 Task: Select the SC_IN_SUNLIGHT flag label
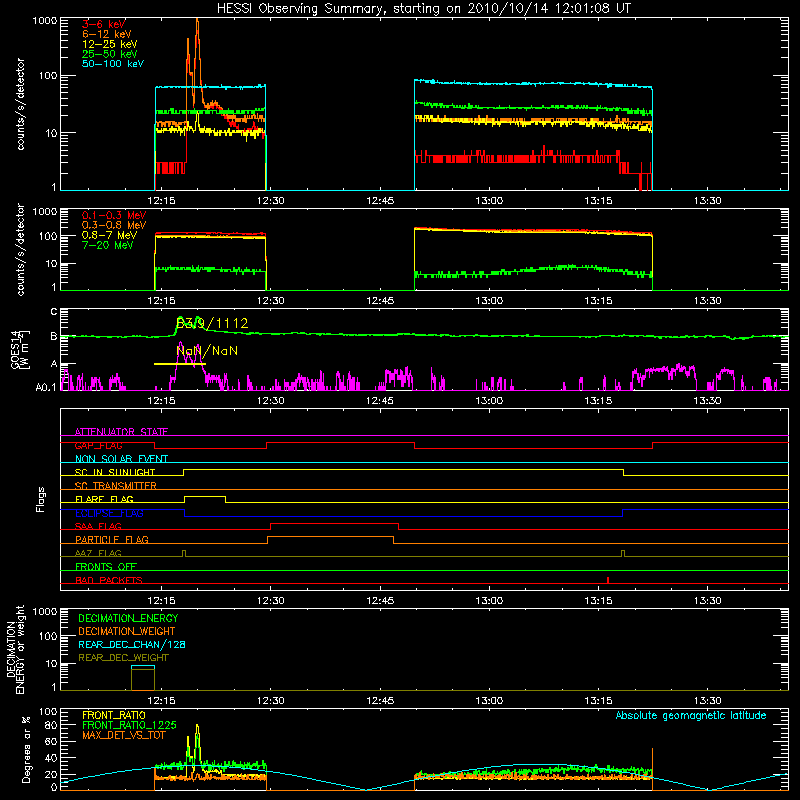pyautogui.click(x=115, y=472)
